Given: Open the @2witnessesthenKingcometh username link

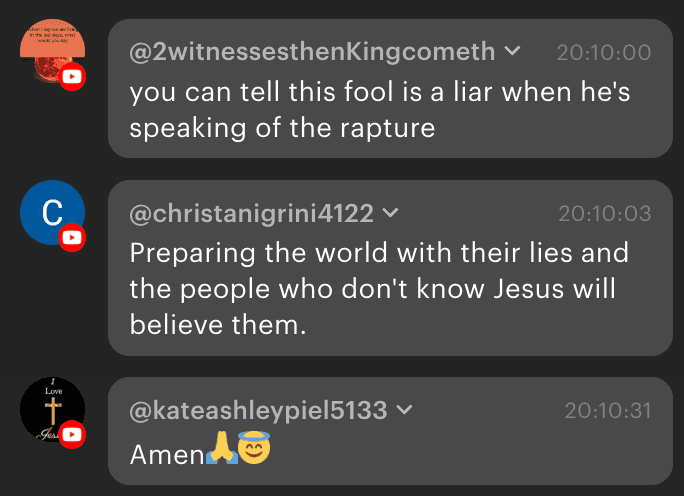Looking at the screenshot, I should click(x=312, y=52).
